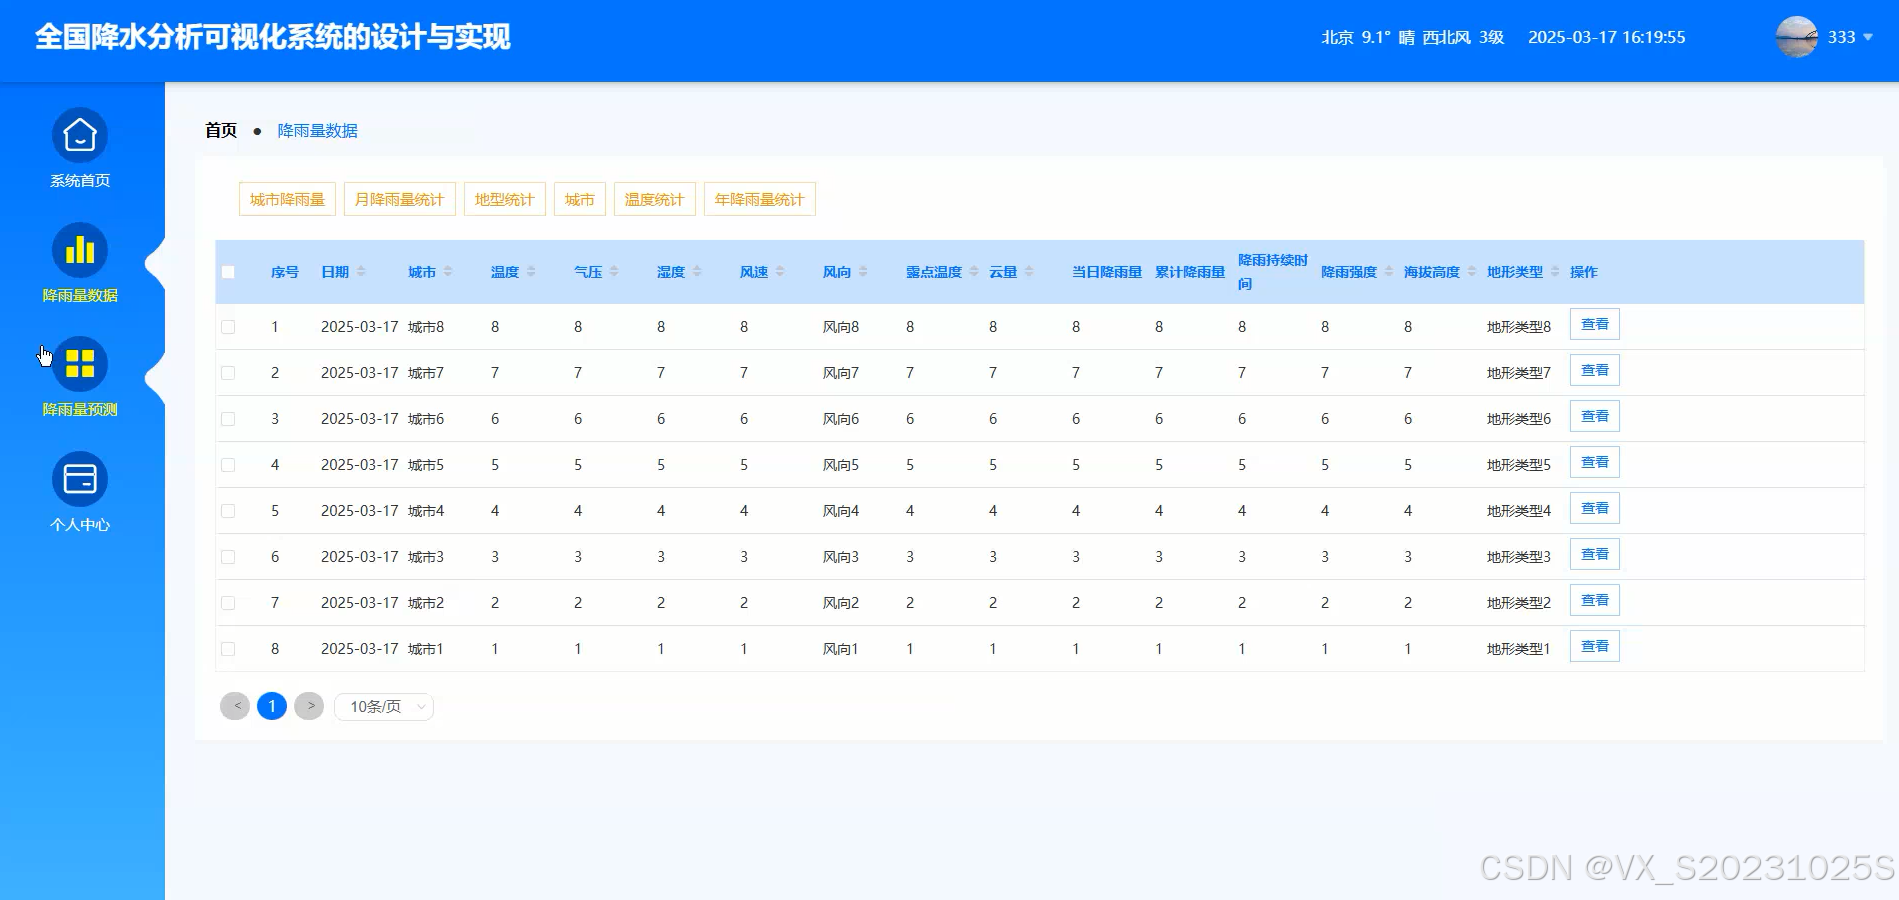This screenshot has width=1899, height=900.
Task: Click 查看 for the 城市8 row
Action: tap(1595, 325)
